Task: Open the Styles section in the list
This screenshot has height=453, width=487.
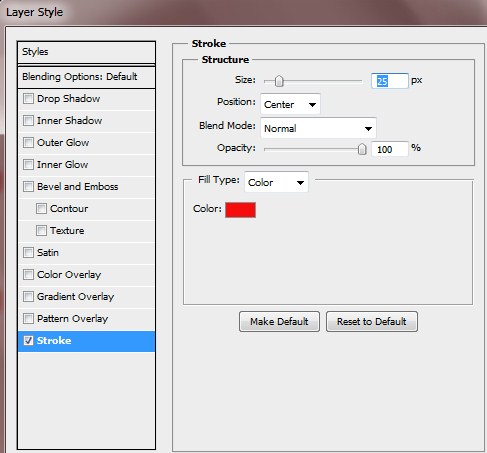Action: click(86, 52)
